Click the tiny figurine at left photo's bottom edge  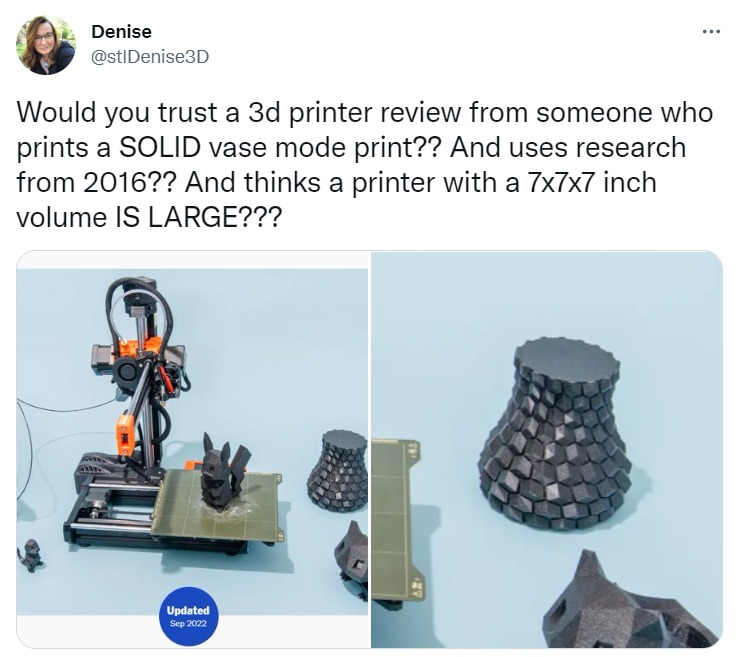tap(29, 556)
